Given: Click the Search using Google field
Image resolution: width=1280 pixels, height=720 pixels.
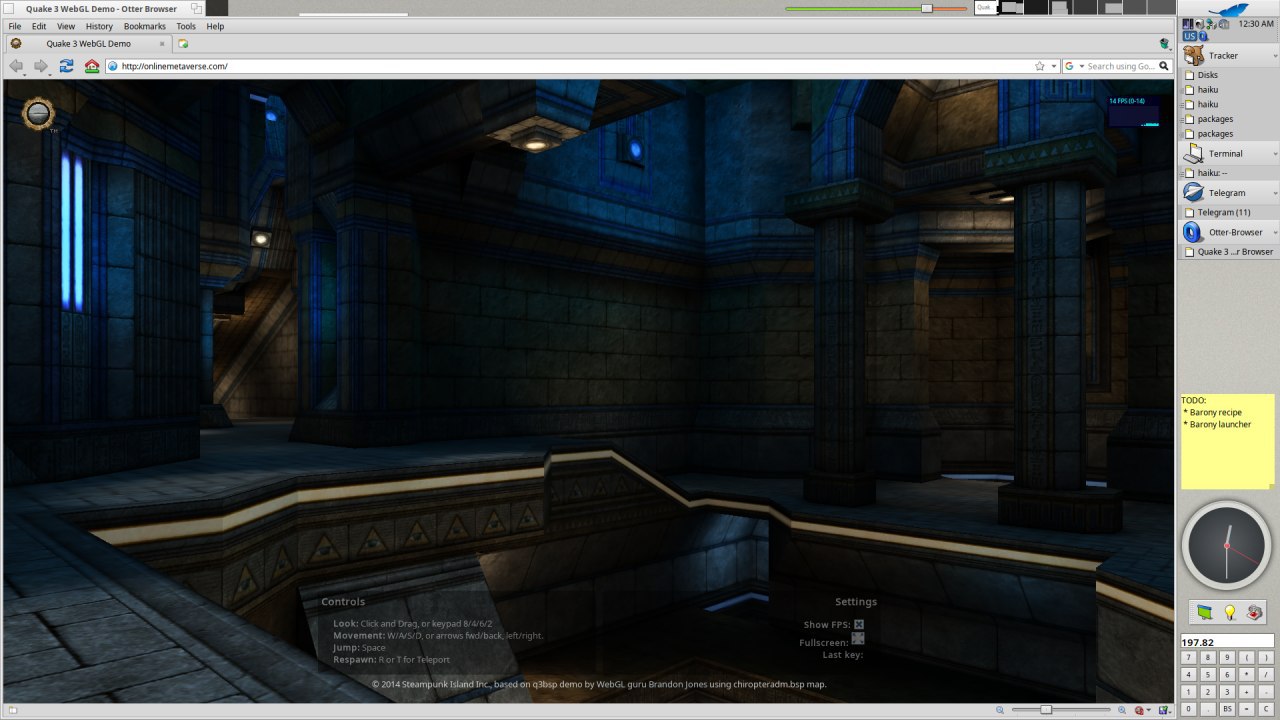Looking at the screenshot, I should (x=1120, y=66).
